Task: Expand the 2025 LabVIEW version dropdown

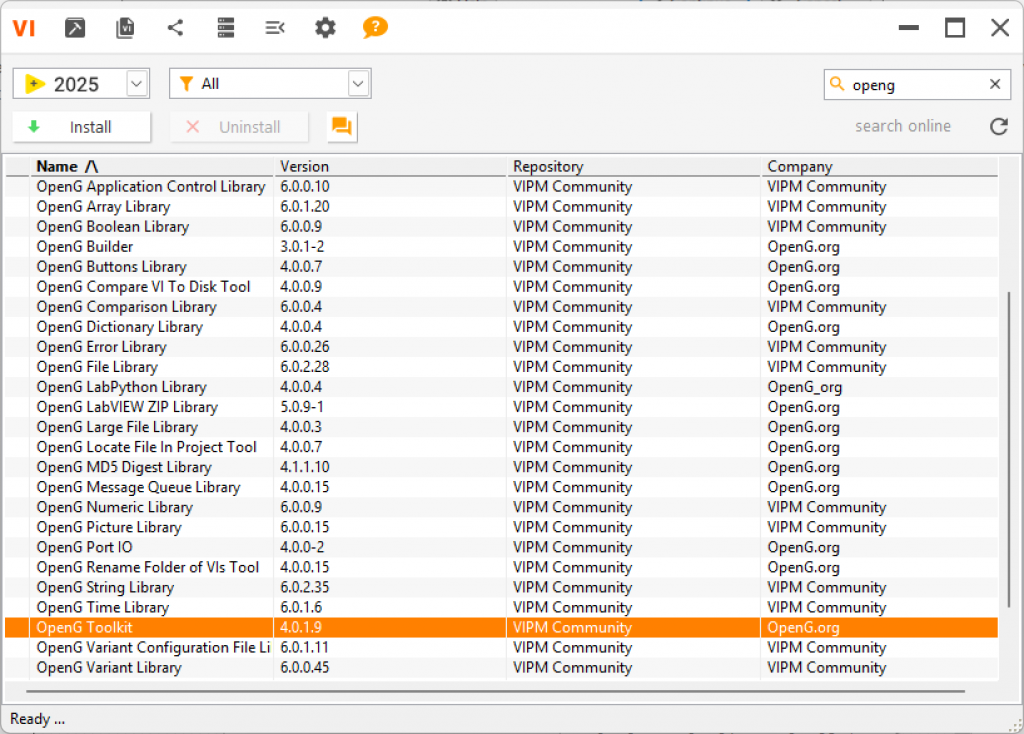Action: pos(136,84)
